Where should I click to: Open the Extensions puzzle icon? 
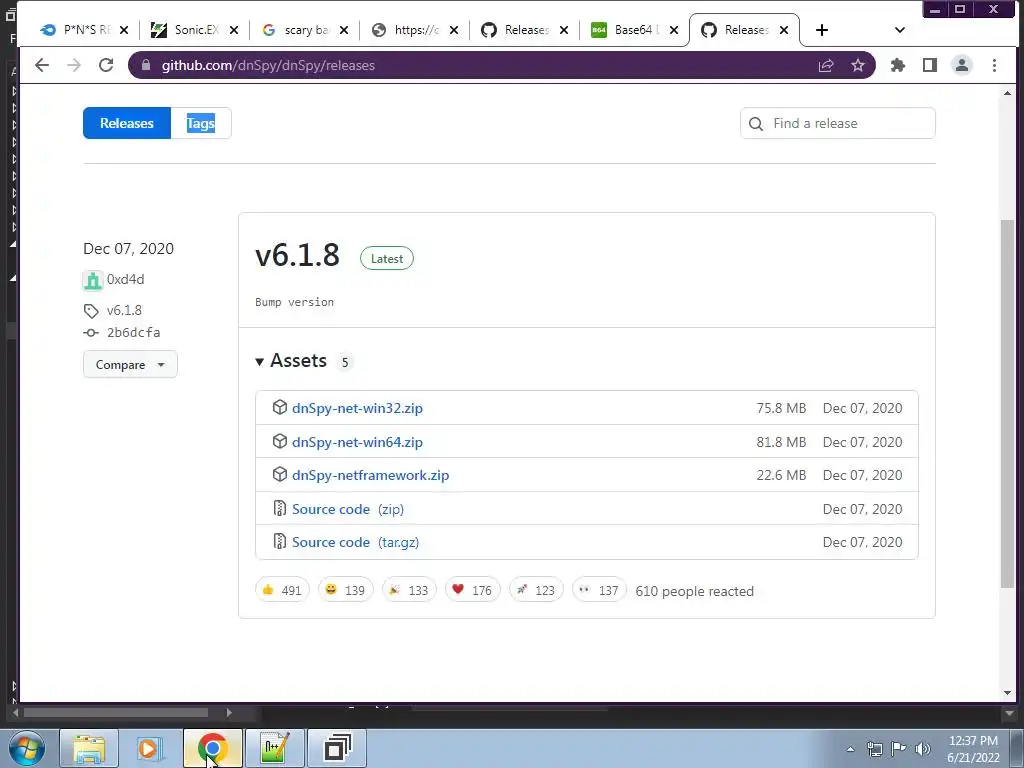click(x=898, y=65)
